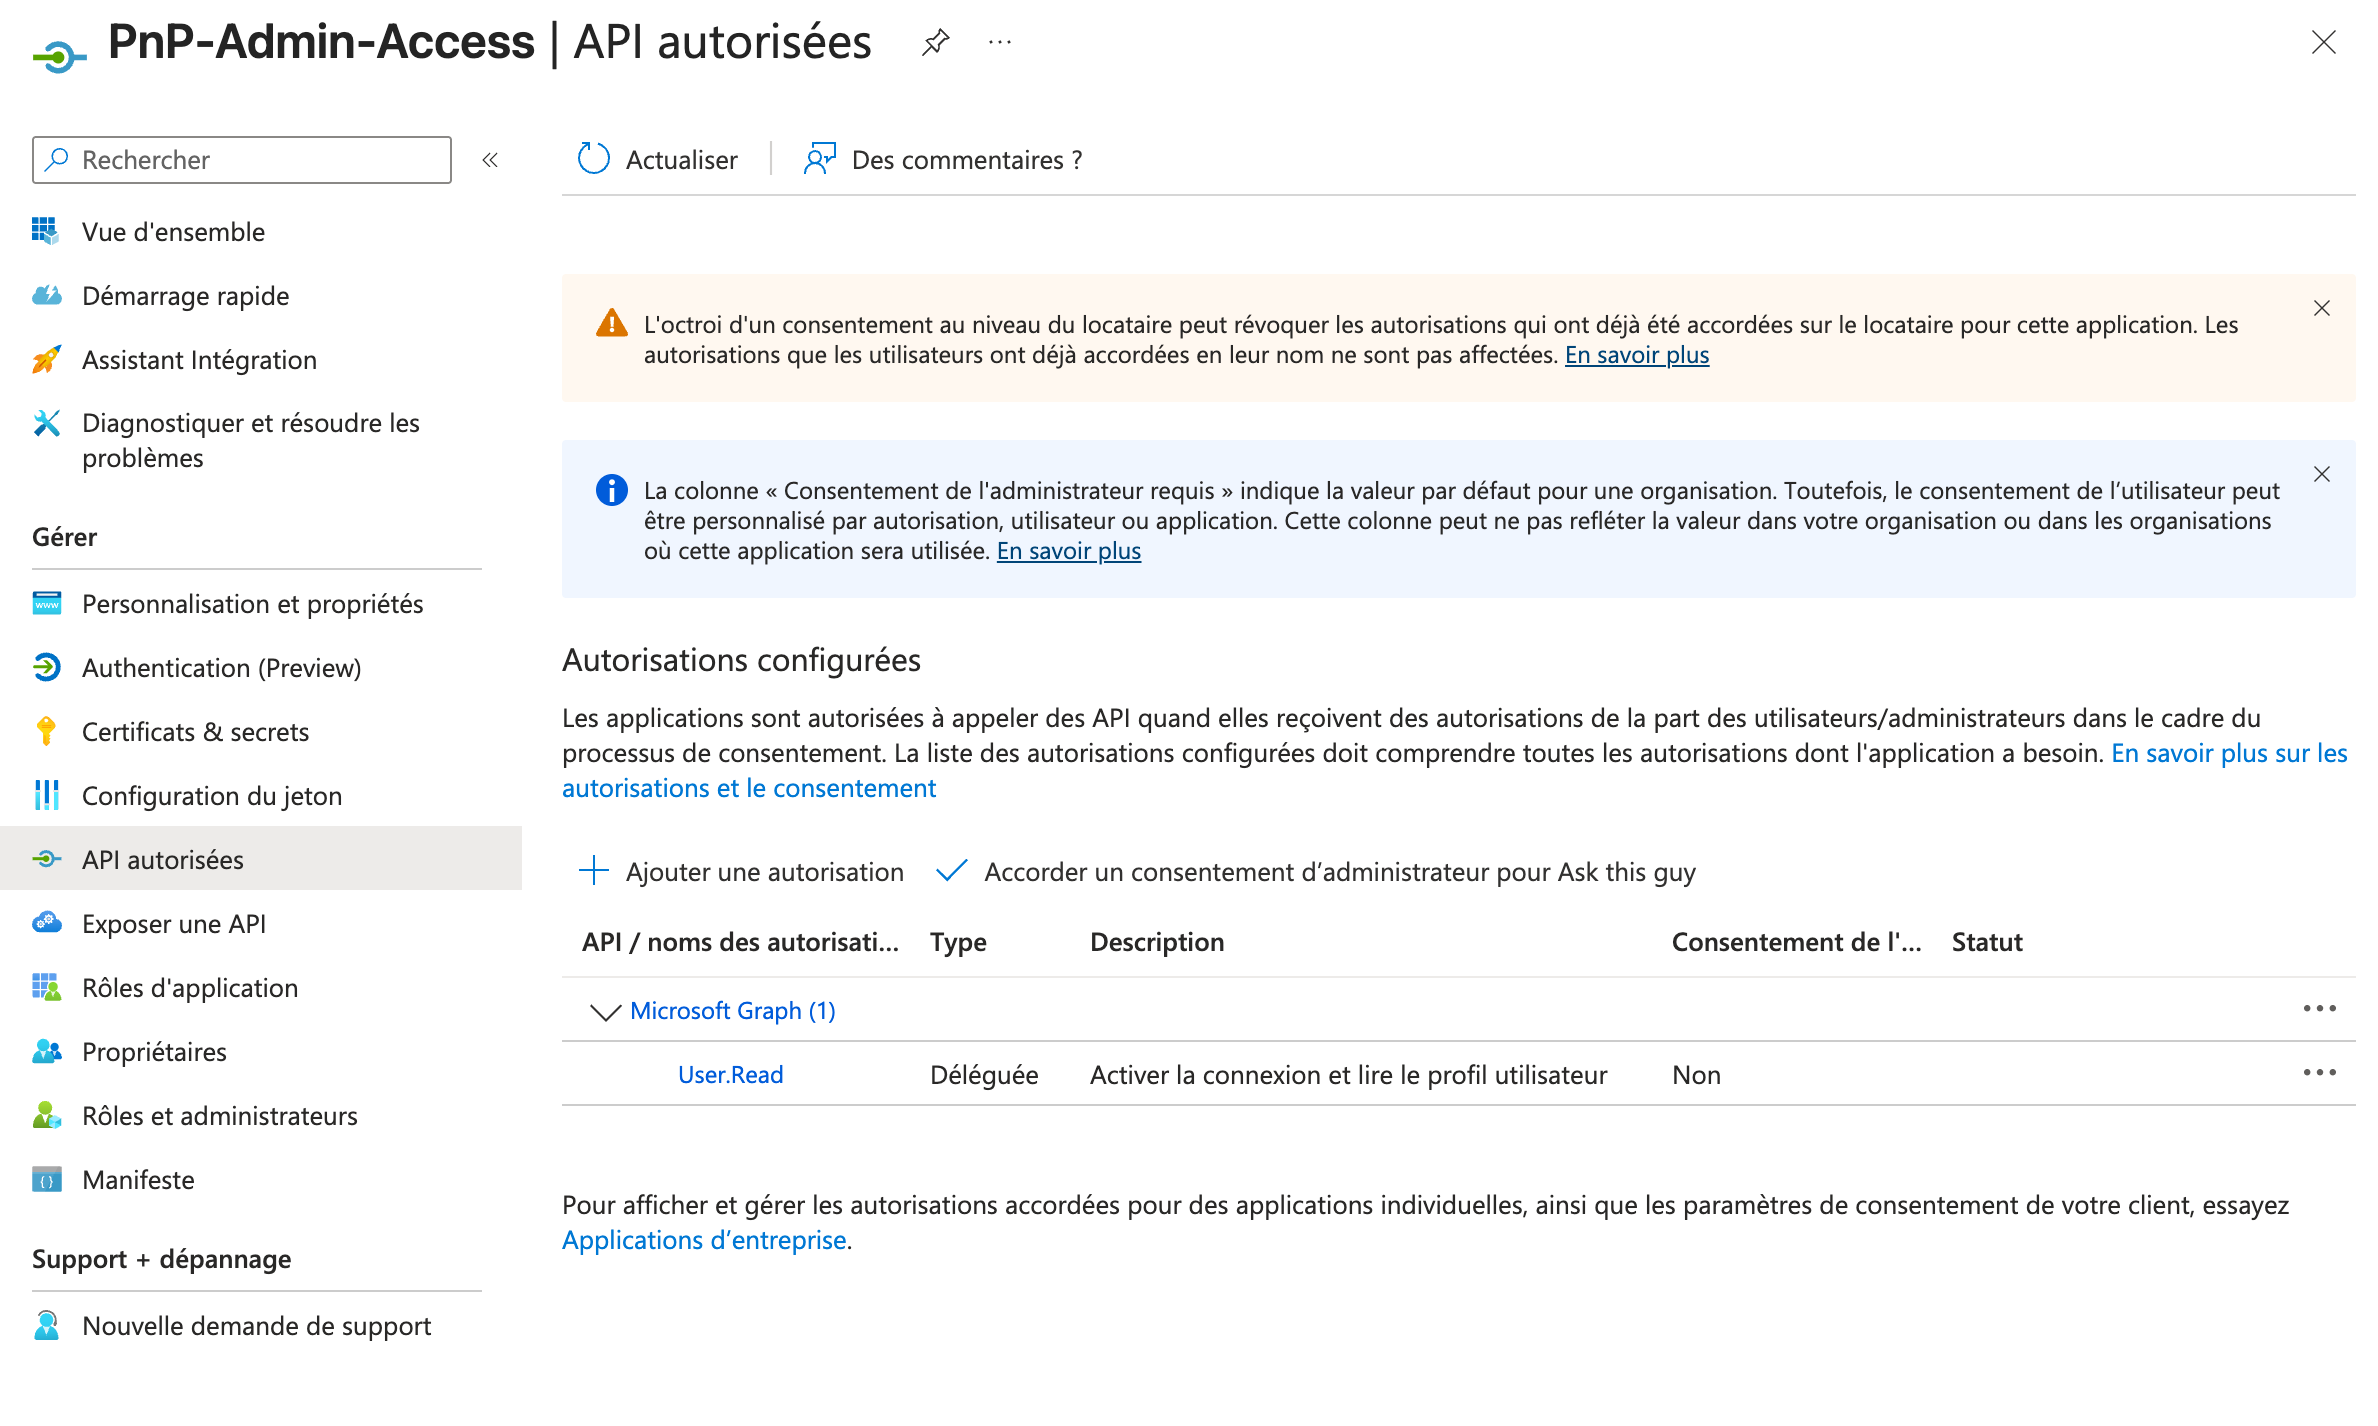Image resolution: width=2378 pixels, height=1426 pixels.
Task: Click the plus icon to ajouter une autorisation
Action: tap(593, 871)
